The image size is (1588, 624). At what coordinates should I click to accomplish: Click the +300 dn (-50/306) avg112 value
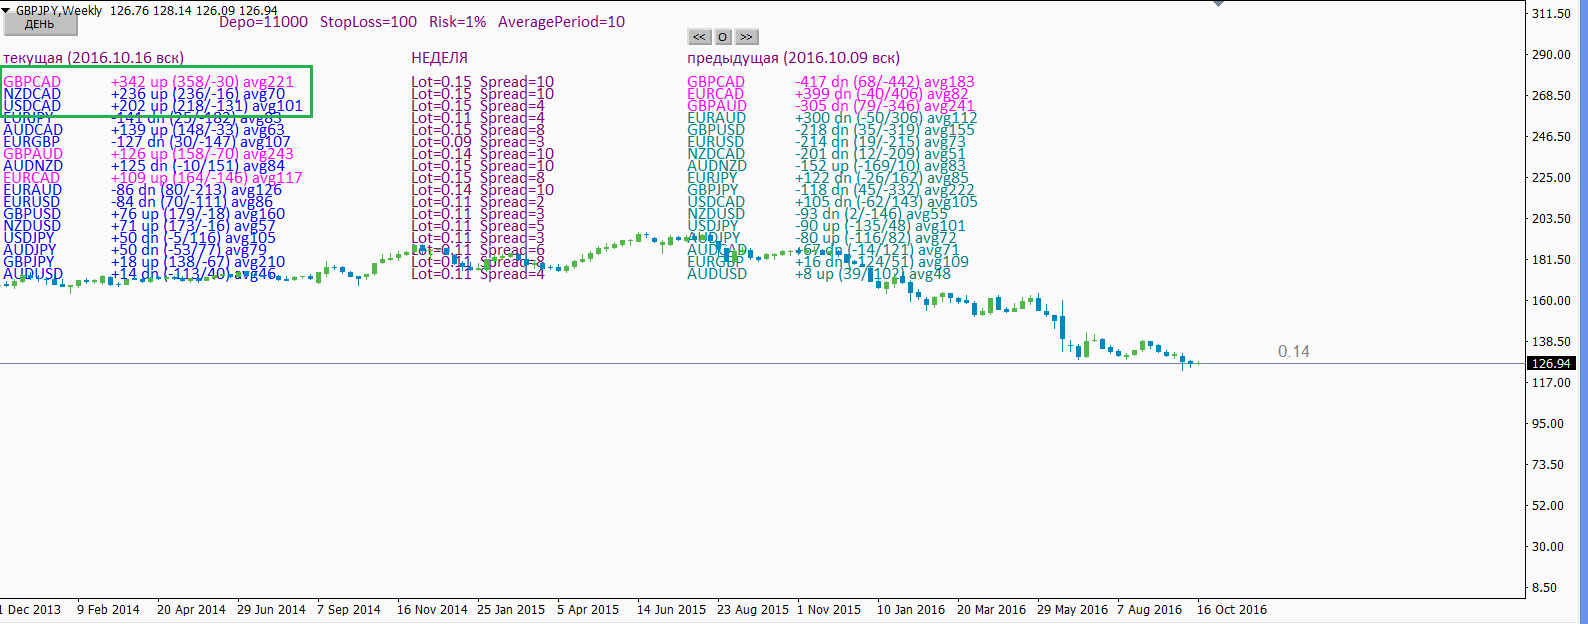[x=886, y=118]
